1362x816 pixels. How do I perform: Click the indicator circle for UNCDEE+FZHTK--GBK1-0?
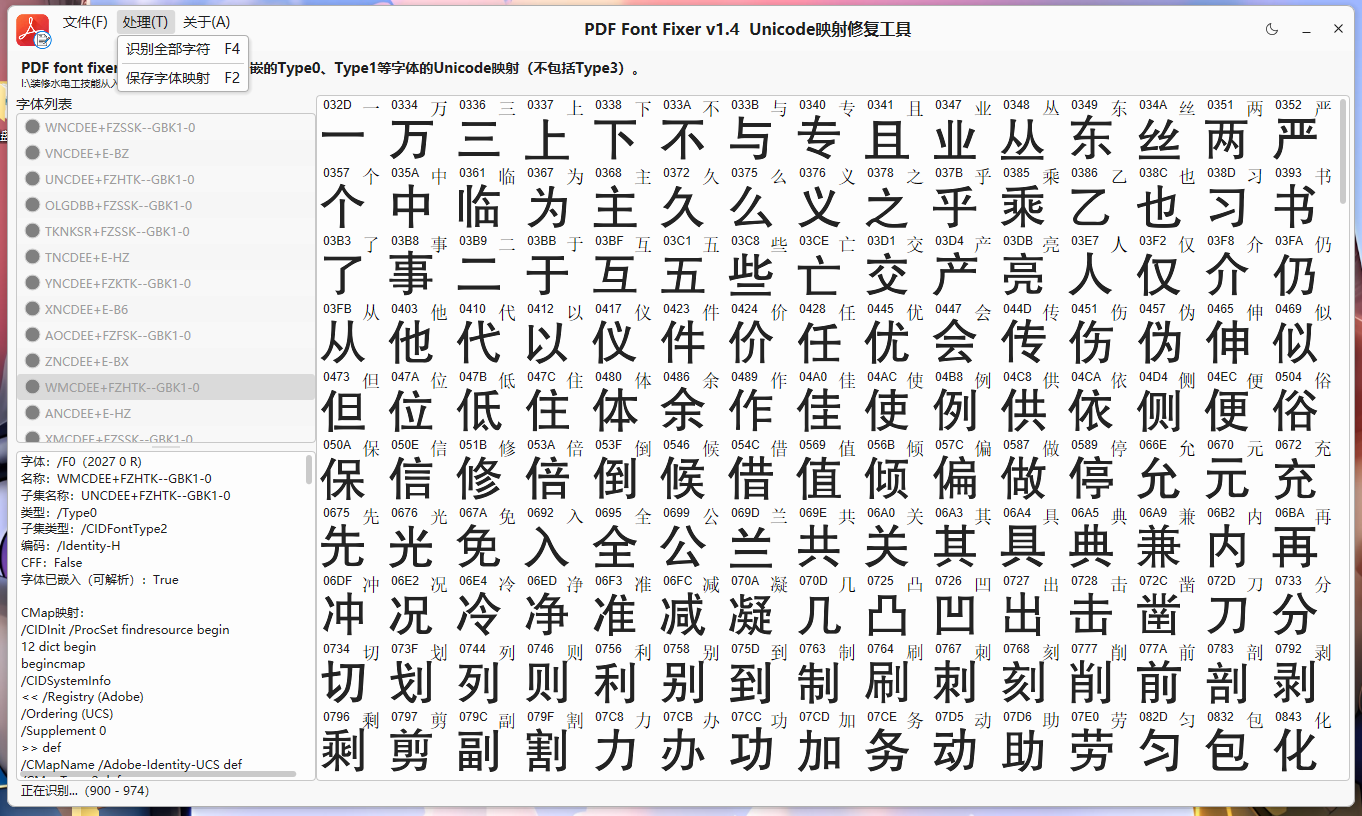coord(31,179)
